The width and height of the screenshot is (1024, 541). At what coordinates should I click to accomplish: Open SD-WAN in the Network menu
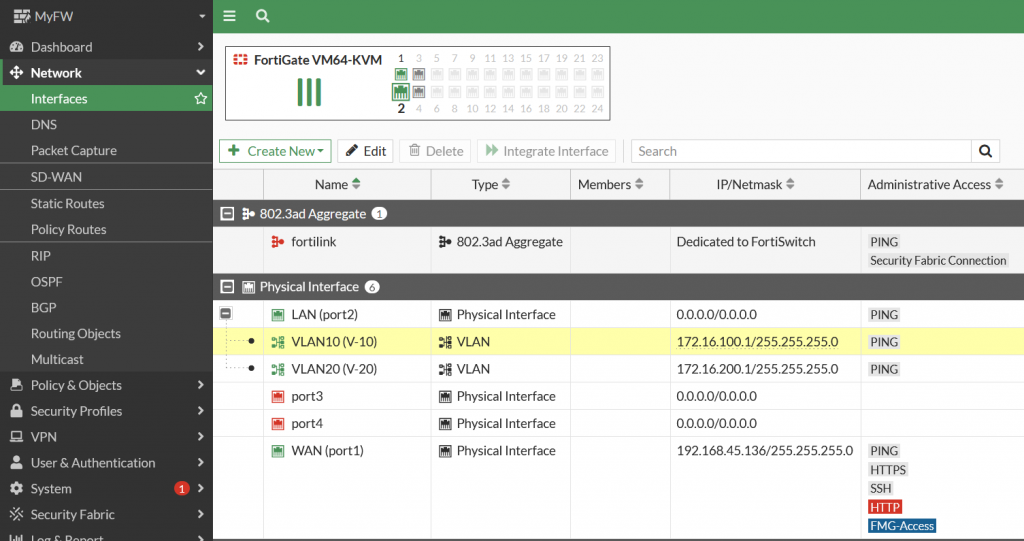pyautogui.click(x=56, y=177)
